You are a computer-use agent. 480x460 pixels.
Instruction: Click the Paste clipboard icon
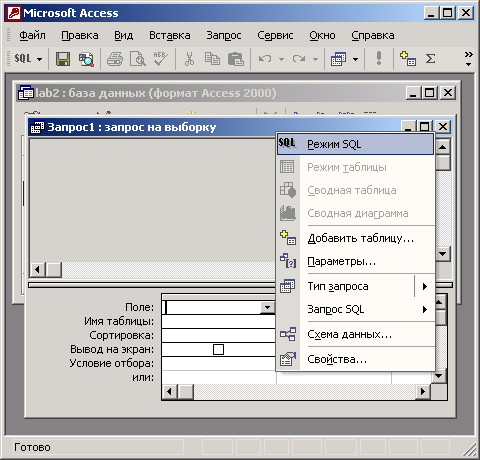[236, 59]
